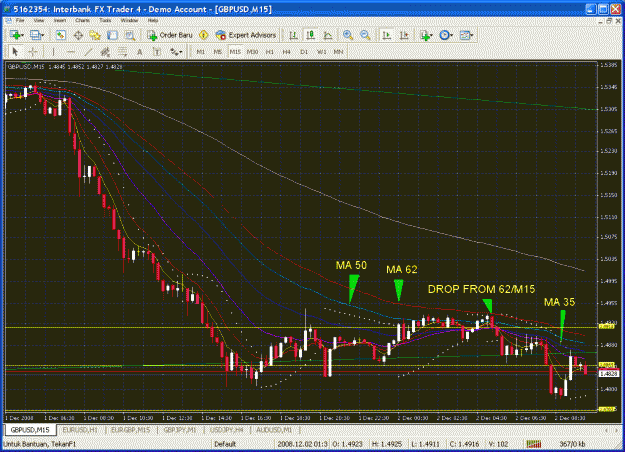Open the Arrows objects dropdown arrow
Viewport: 625px width, 452px height.
coord(181,52)
